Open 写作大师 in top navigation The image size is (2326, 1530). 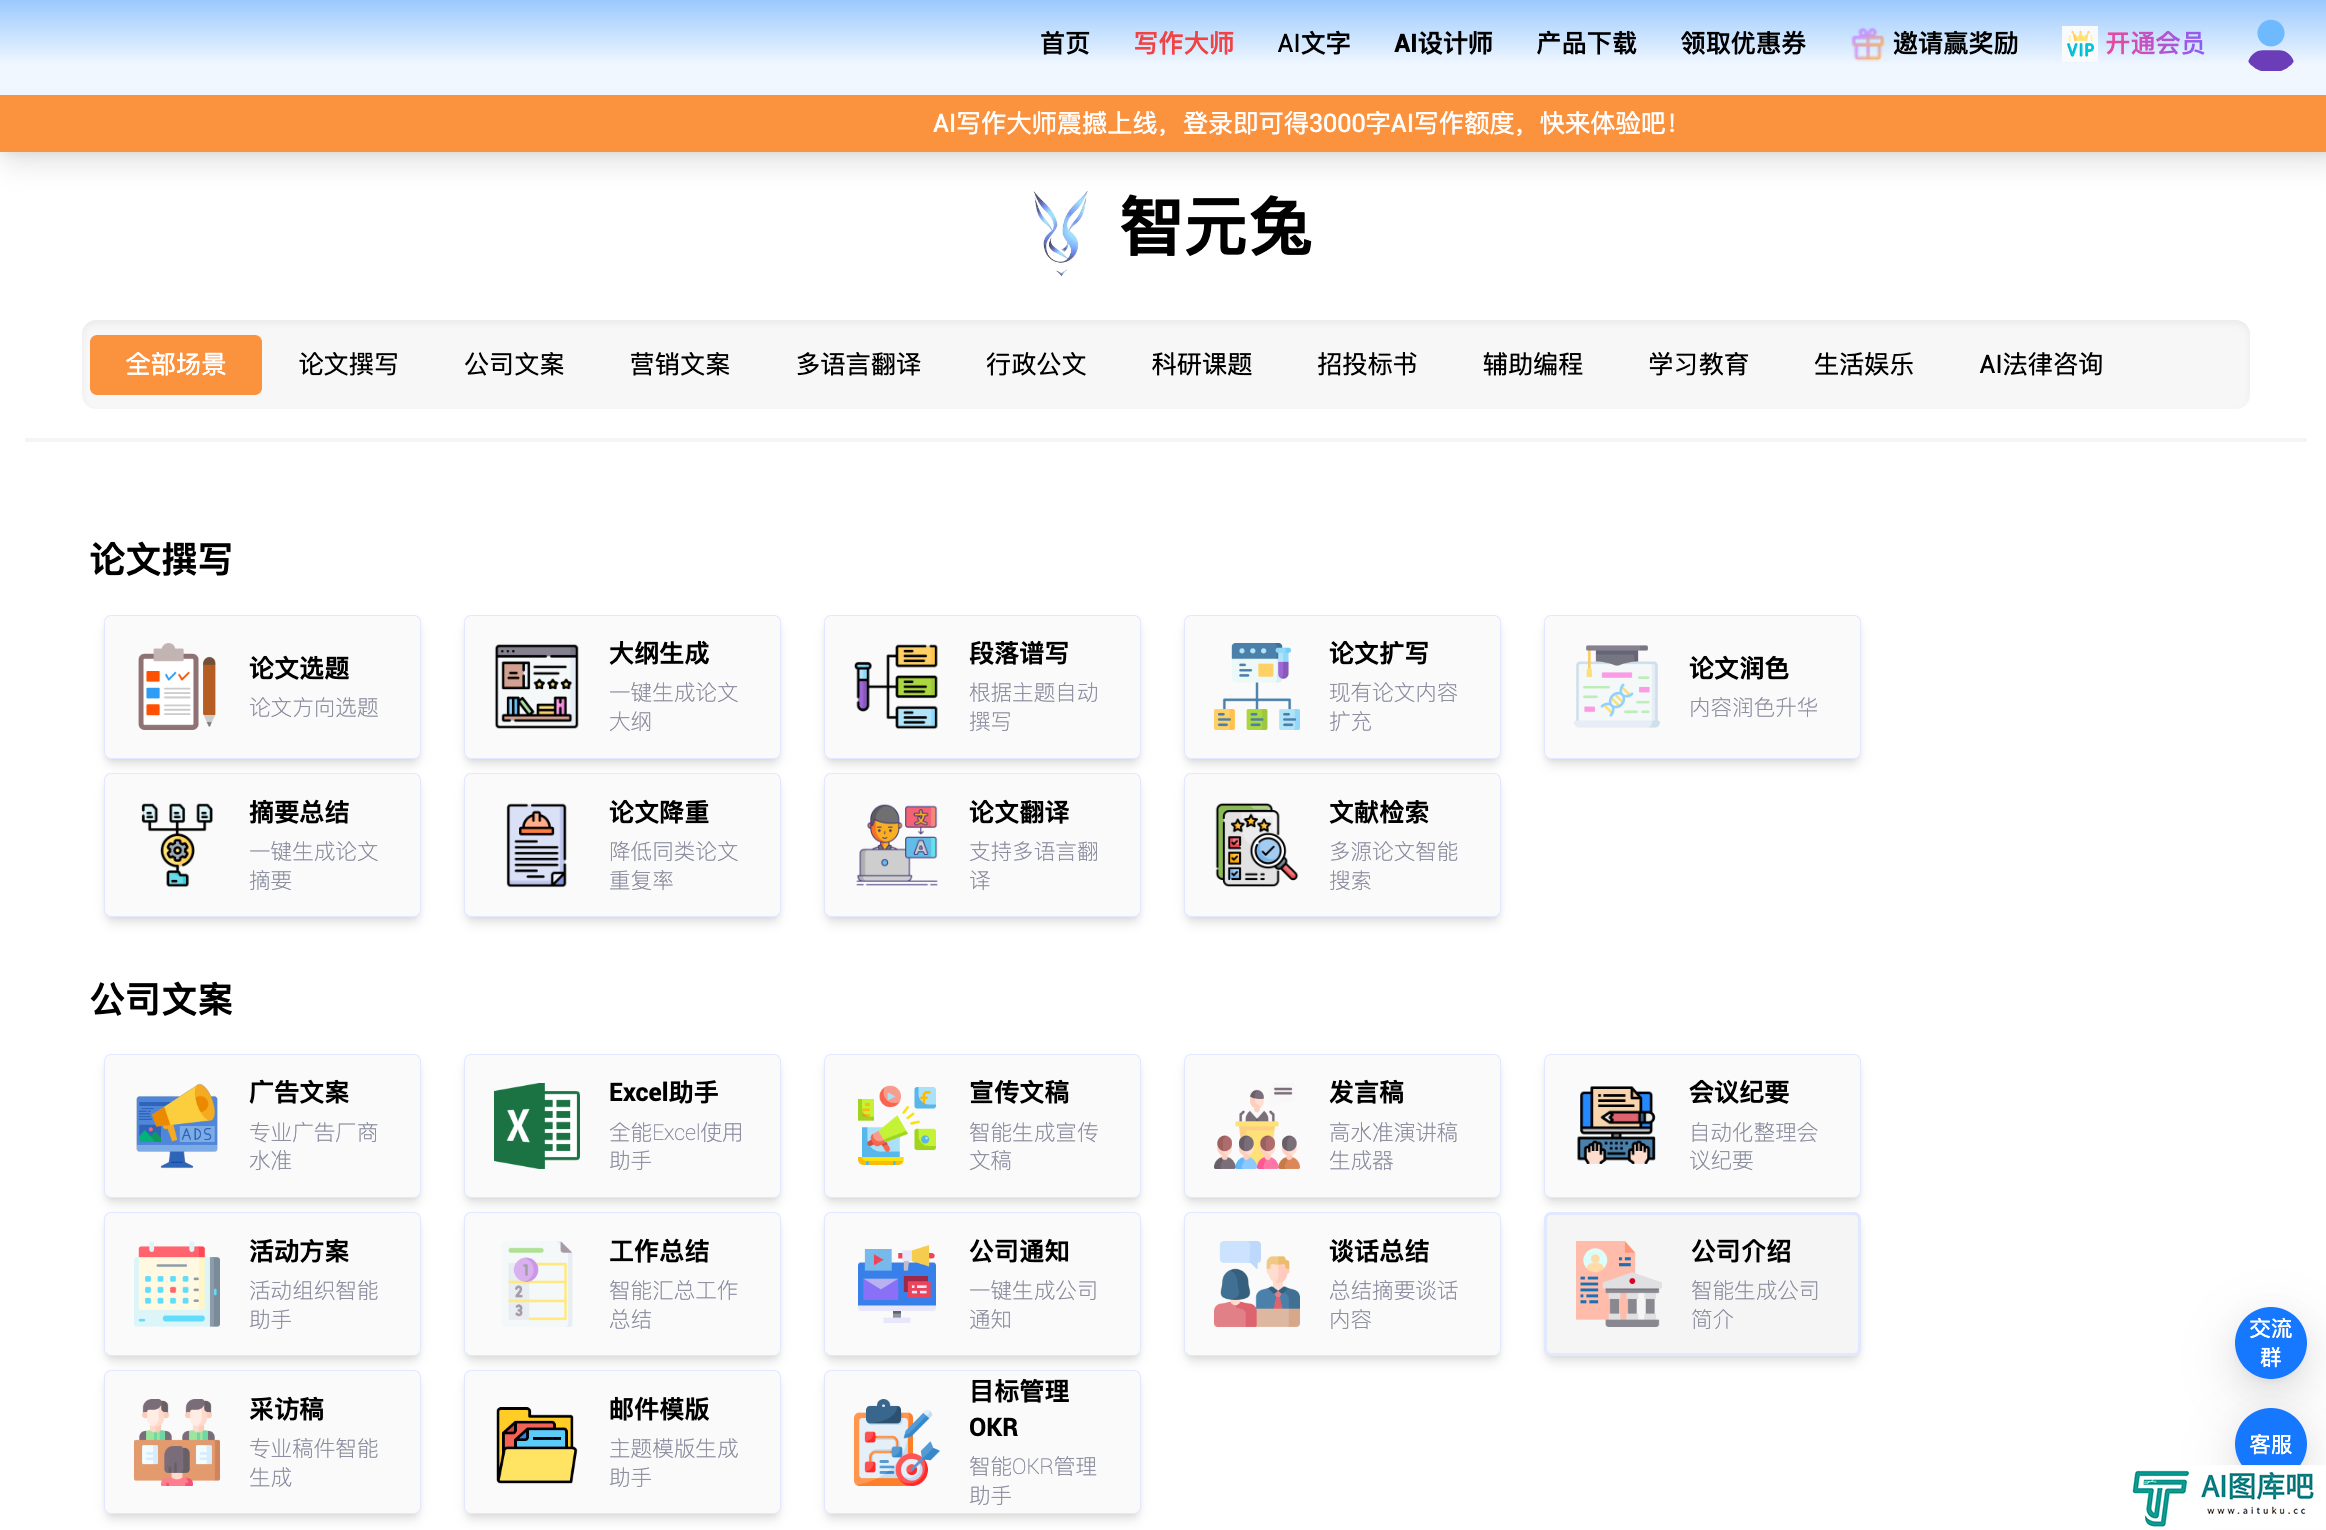[1184, 44]
